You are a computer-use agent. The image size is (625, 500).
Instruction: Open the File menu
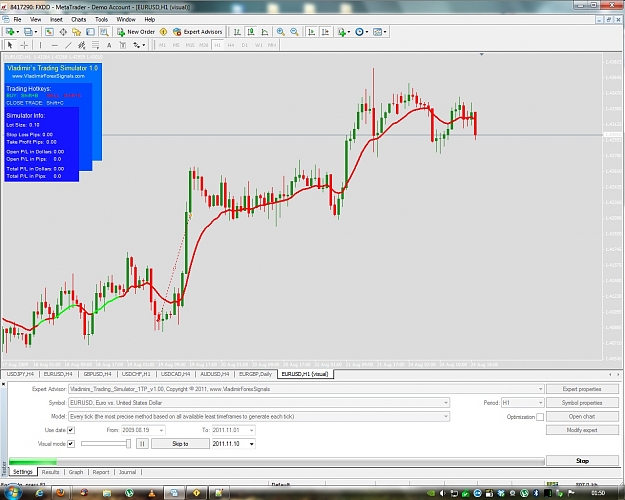tap(17, 19)
